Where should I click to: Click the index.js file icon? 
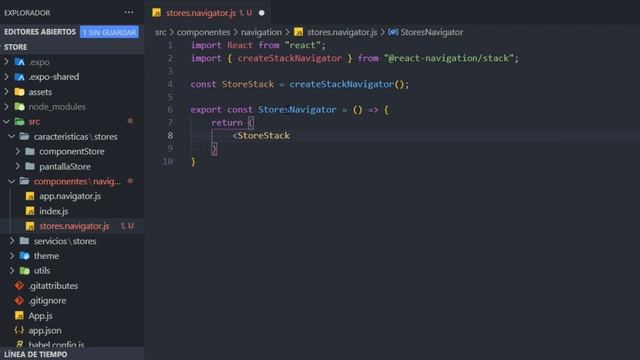(x=30, y=211)
